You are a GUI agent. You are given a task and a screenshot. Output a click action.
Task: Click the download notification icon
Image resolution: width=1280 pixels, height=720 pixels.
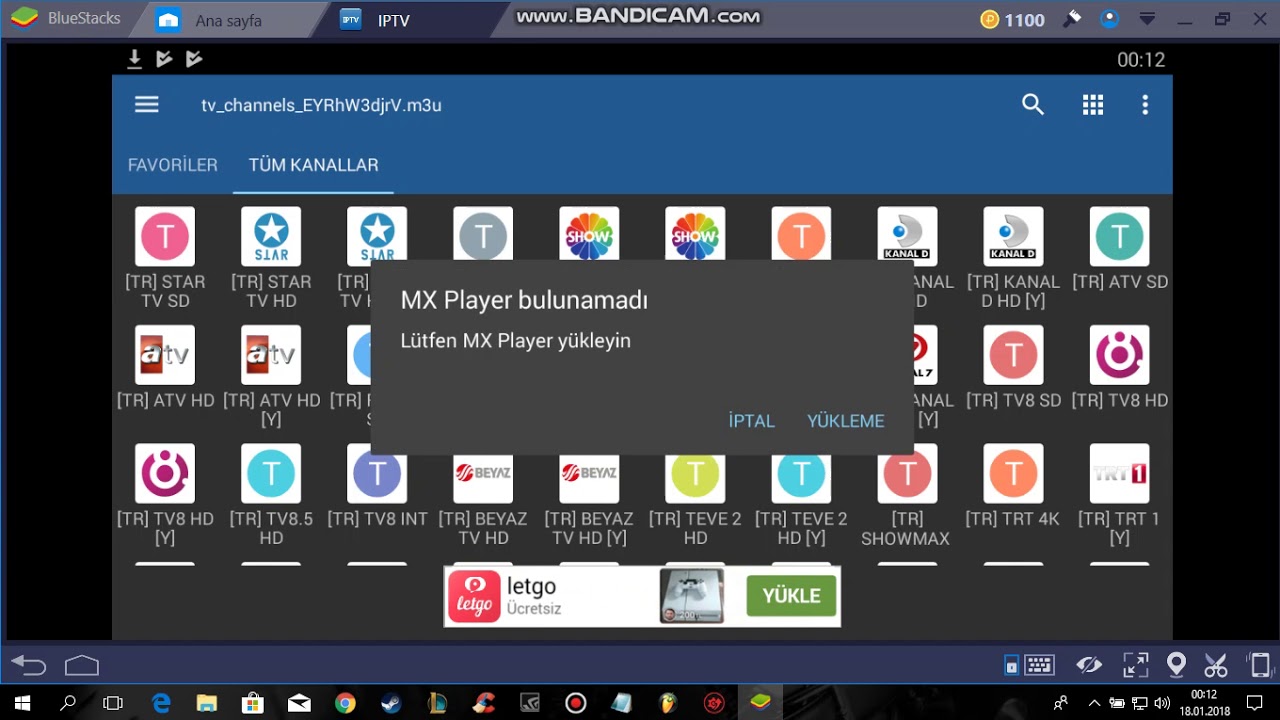tap(134, 60)
